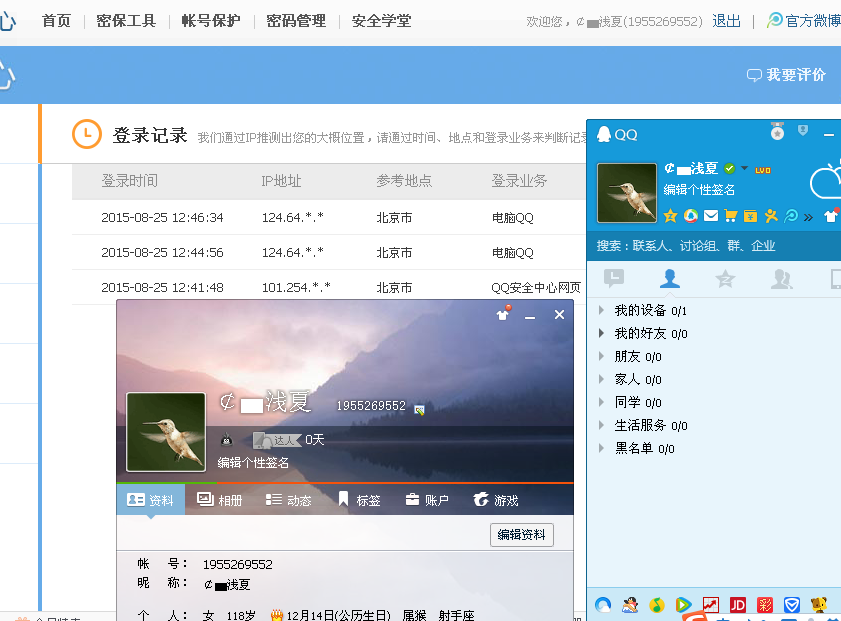Image resolution: width=841 pixels, height=621 pixels.
Task: Open JD shopping icon in bottom bar
Action: coord(738,605)
